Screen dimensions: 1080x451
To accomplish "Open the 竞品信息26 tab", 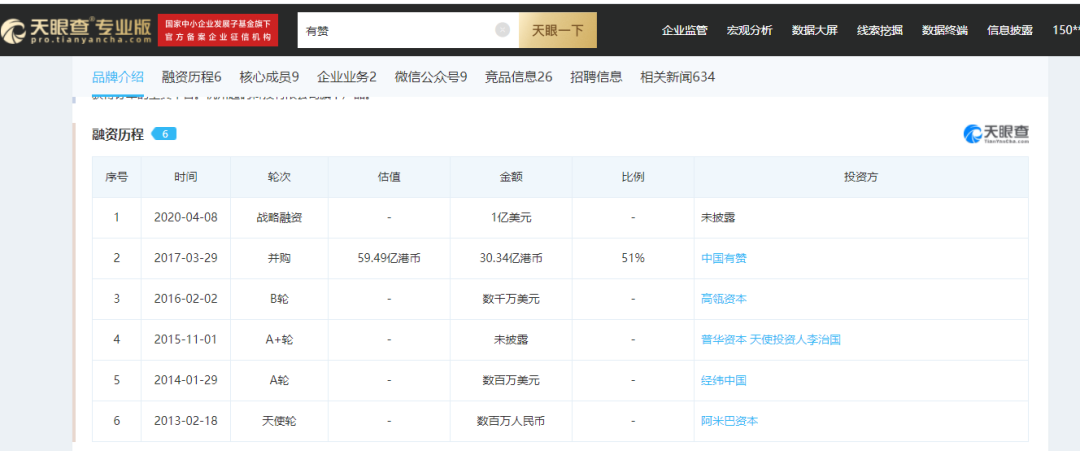I will (x=518, y=77).
